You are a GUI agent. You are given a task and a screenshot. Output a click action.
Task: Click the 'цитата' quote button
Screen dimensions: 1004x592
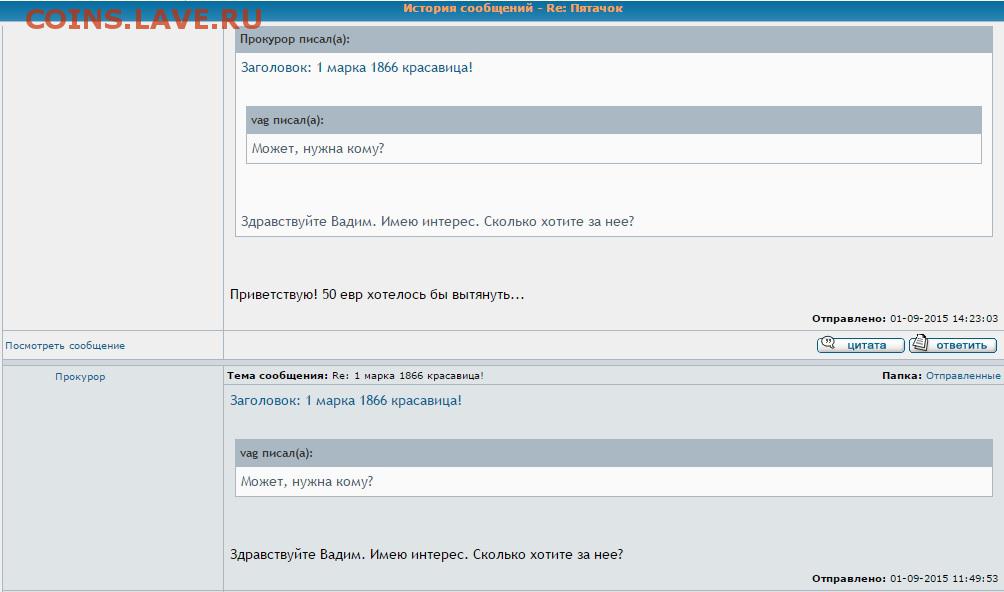(x=861, y=345)
